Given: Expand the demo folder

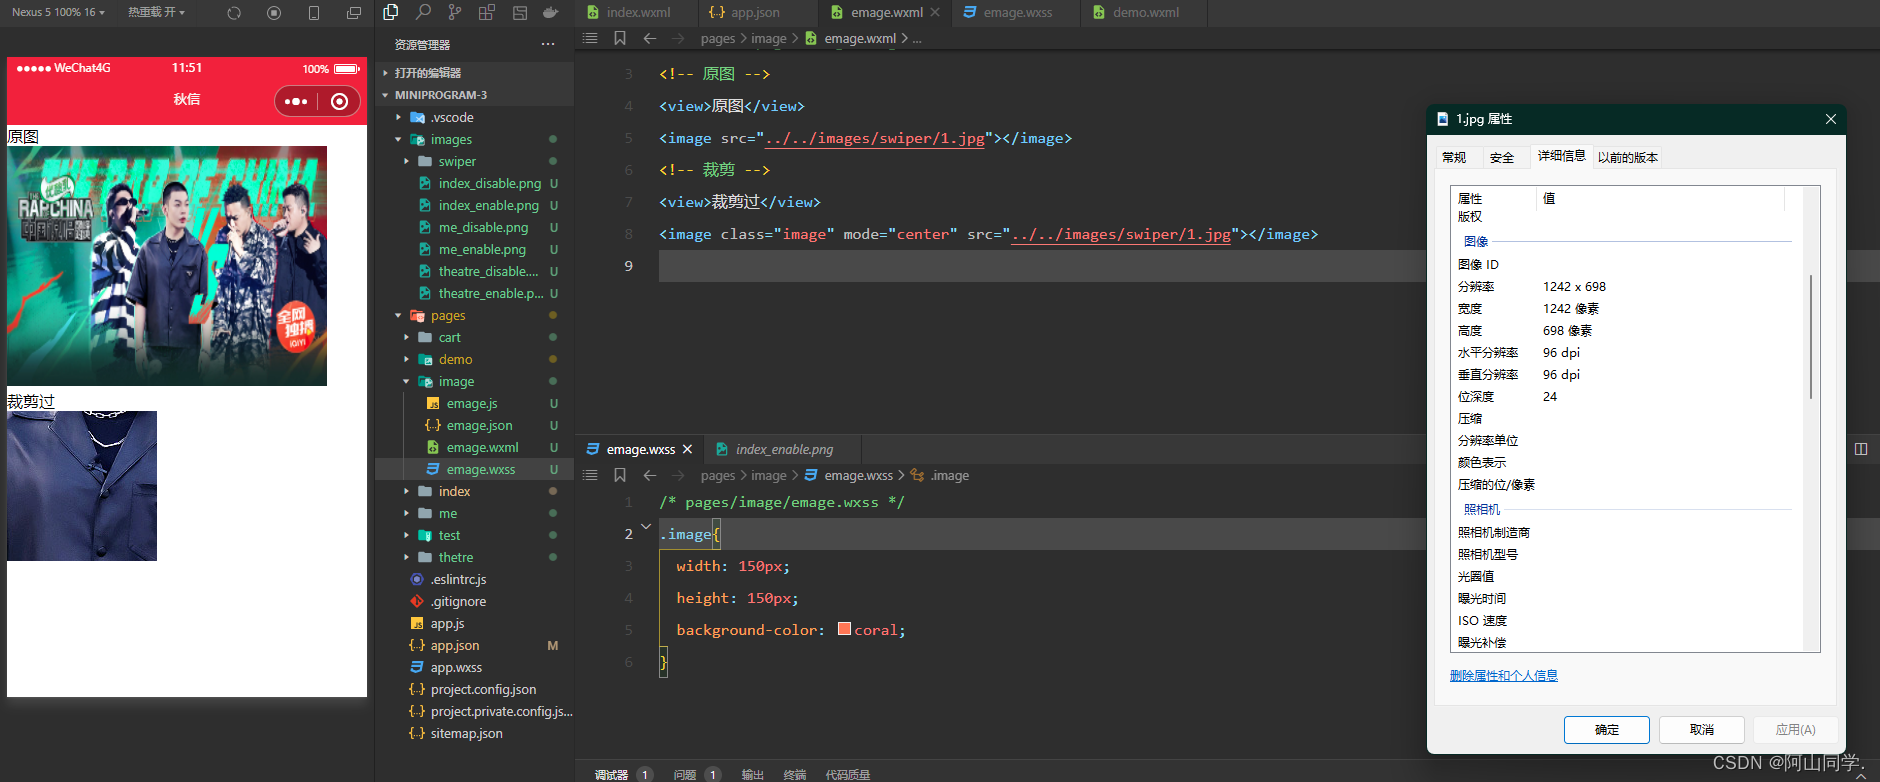Looking at the screenshot, I should [x=474, y=359].
